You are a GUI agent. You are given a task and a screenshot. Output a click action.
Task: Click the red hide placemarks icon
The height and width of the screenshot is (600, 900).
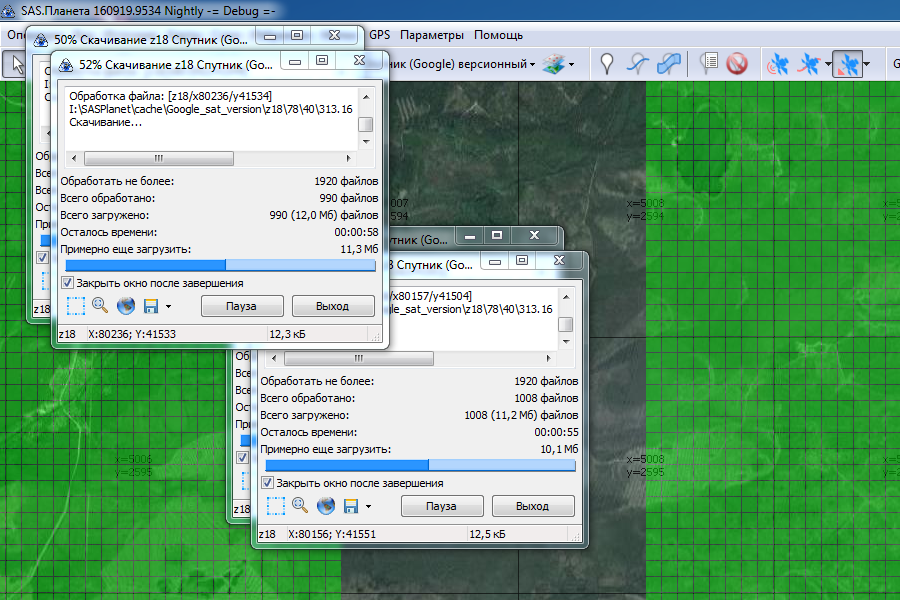pyautogui.click(x=737, y=65)
